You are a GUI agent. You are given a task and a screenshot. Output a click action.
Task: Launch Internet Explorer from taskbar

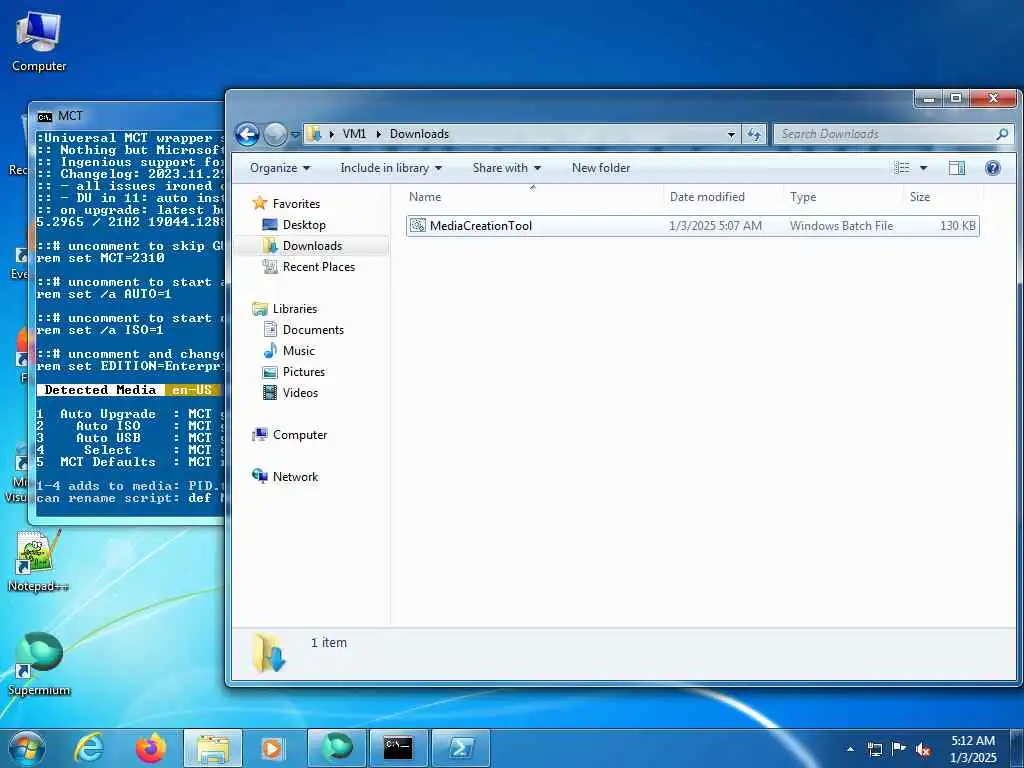point(89,748)
